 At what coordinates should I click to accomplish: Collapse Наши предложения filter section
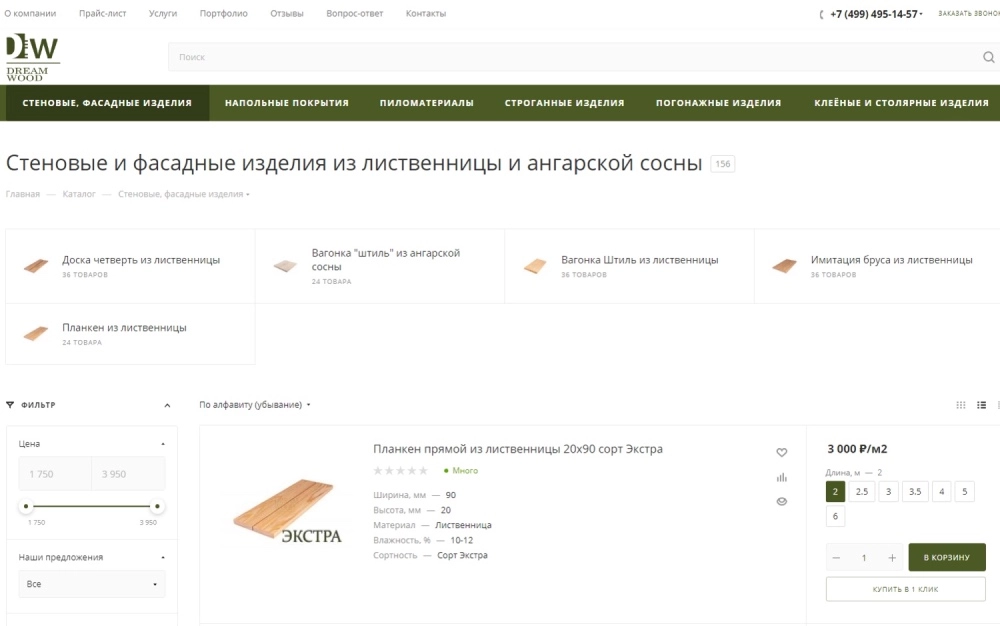[163, 558]
